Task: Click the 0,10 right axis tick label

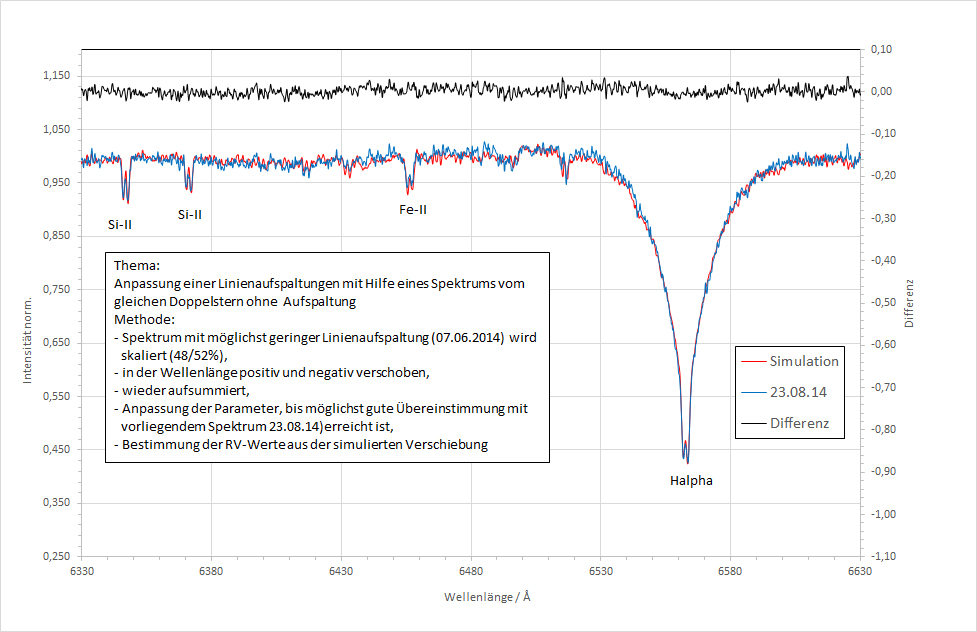Action: [881, 49]
